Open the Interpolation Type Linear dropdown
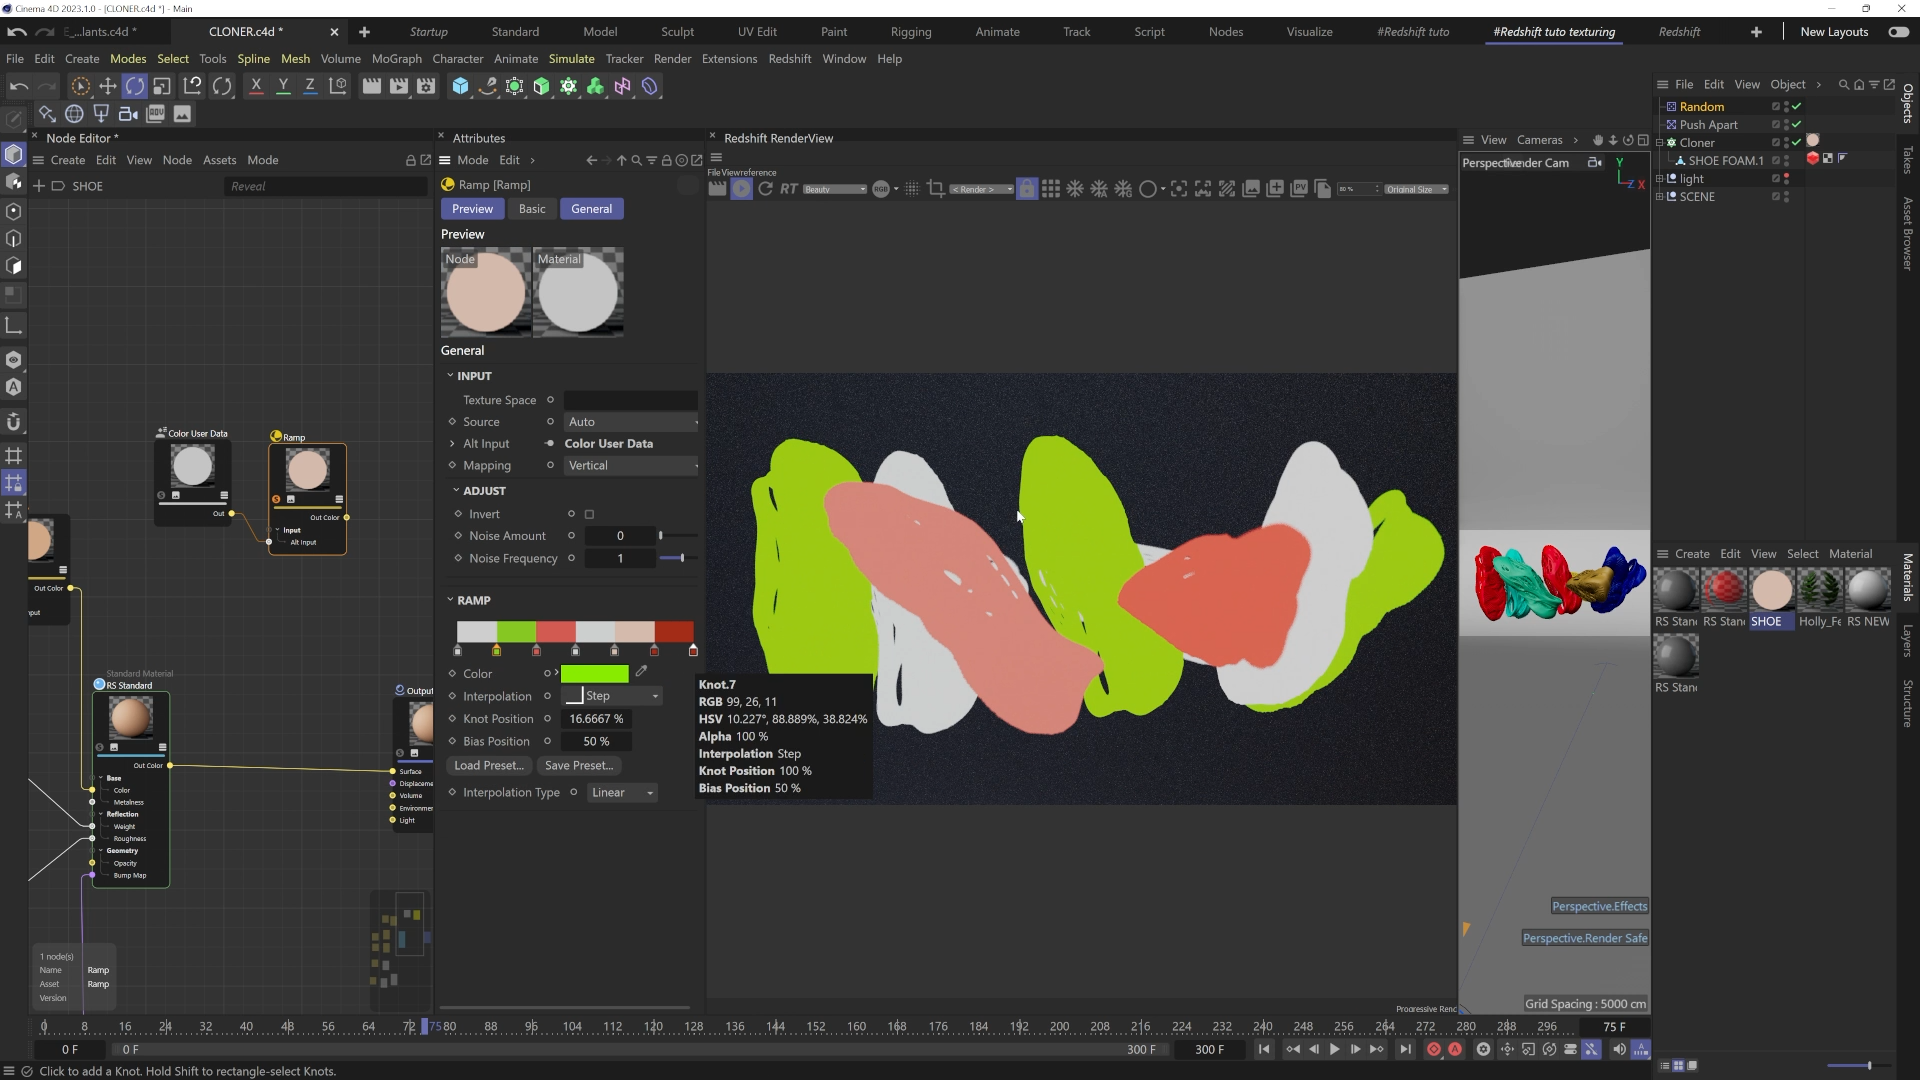Image resolution: width=1920 pixels, height=1080 pixels. pyautogui.click(x=622, y=793)
